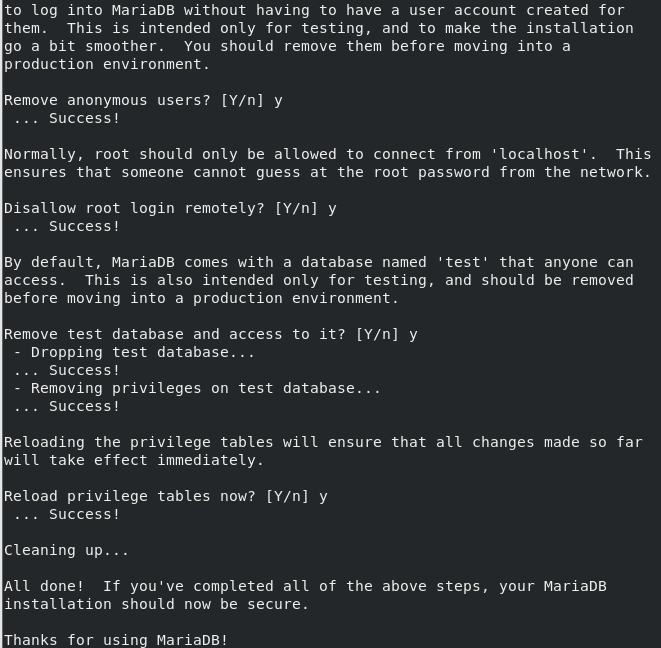Click the 'before moving into a production environment.' line

202,298
